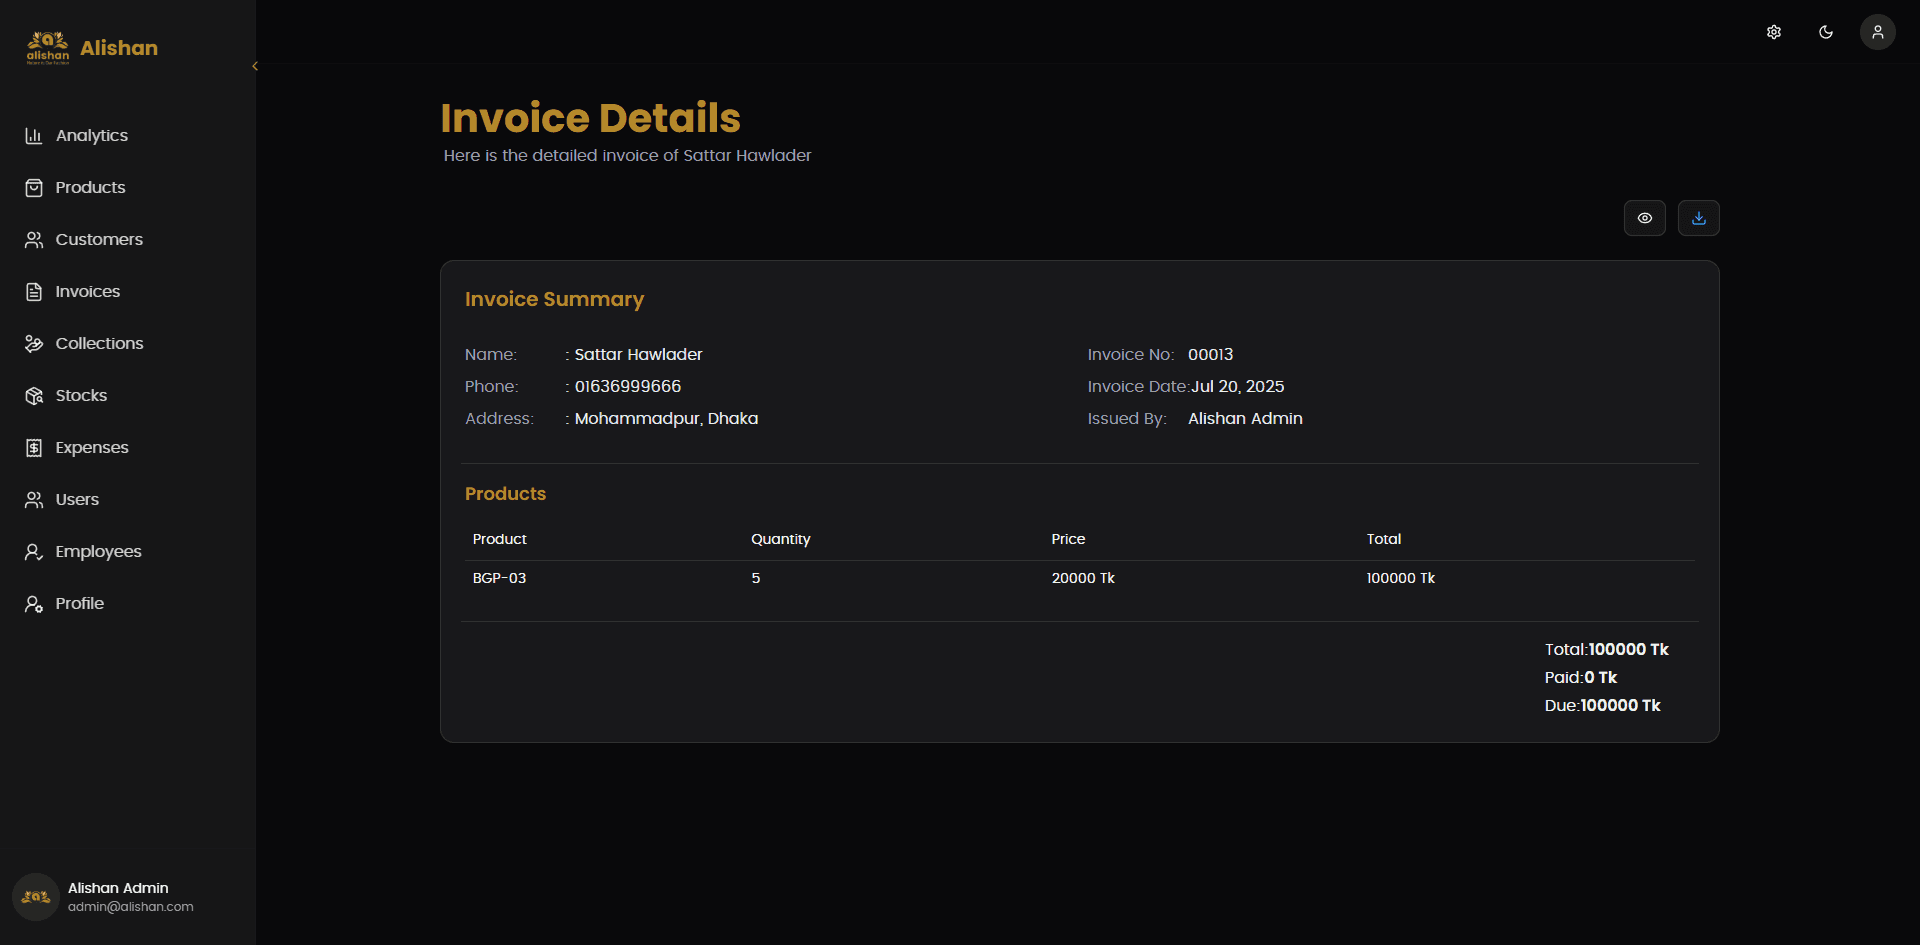Click the Employees person-check icon
This screenshot has width=1920, height=945.
[x=34, y=552]
